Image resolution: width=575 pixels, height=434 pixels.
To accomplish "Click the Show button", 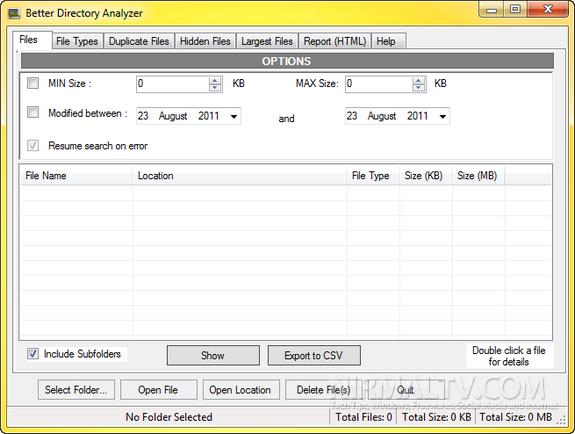I will [213, 355].
